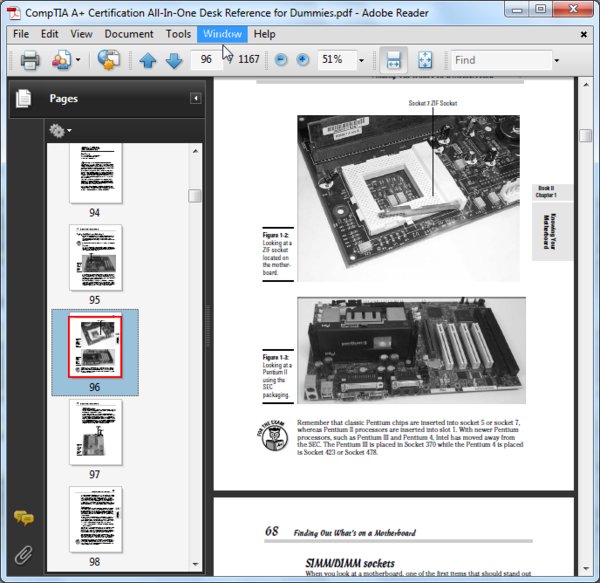This screenshot has height=583, width=600.
Task: Open the Tools menu
Action: [x=178, y=34]
